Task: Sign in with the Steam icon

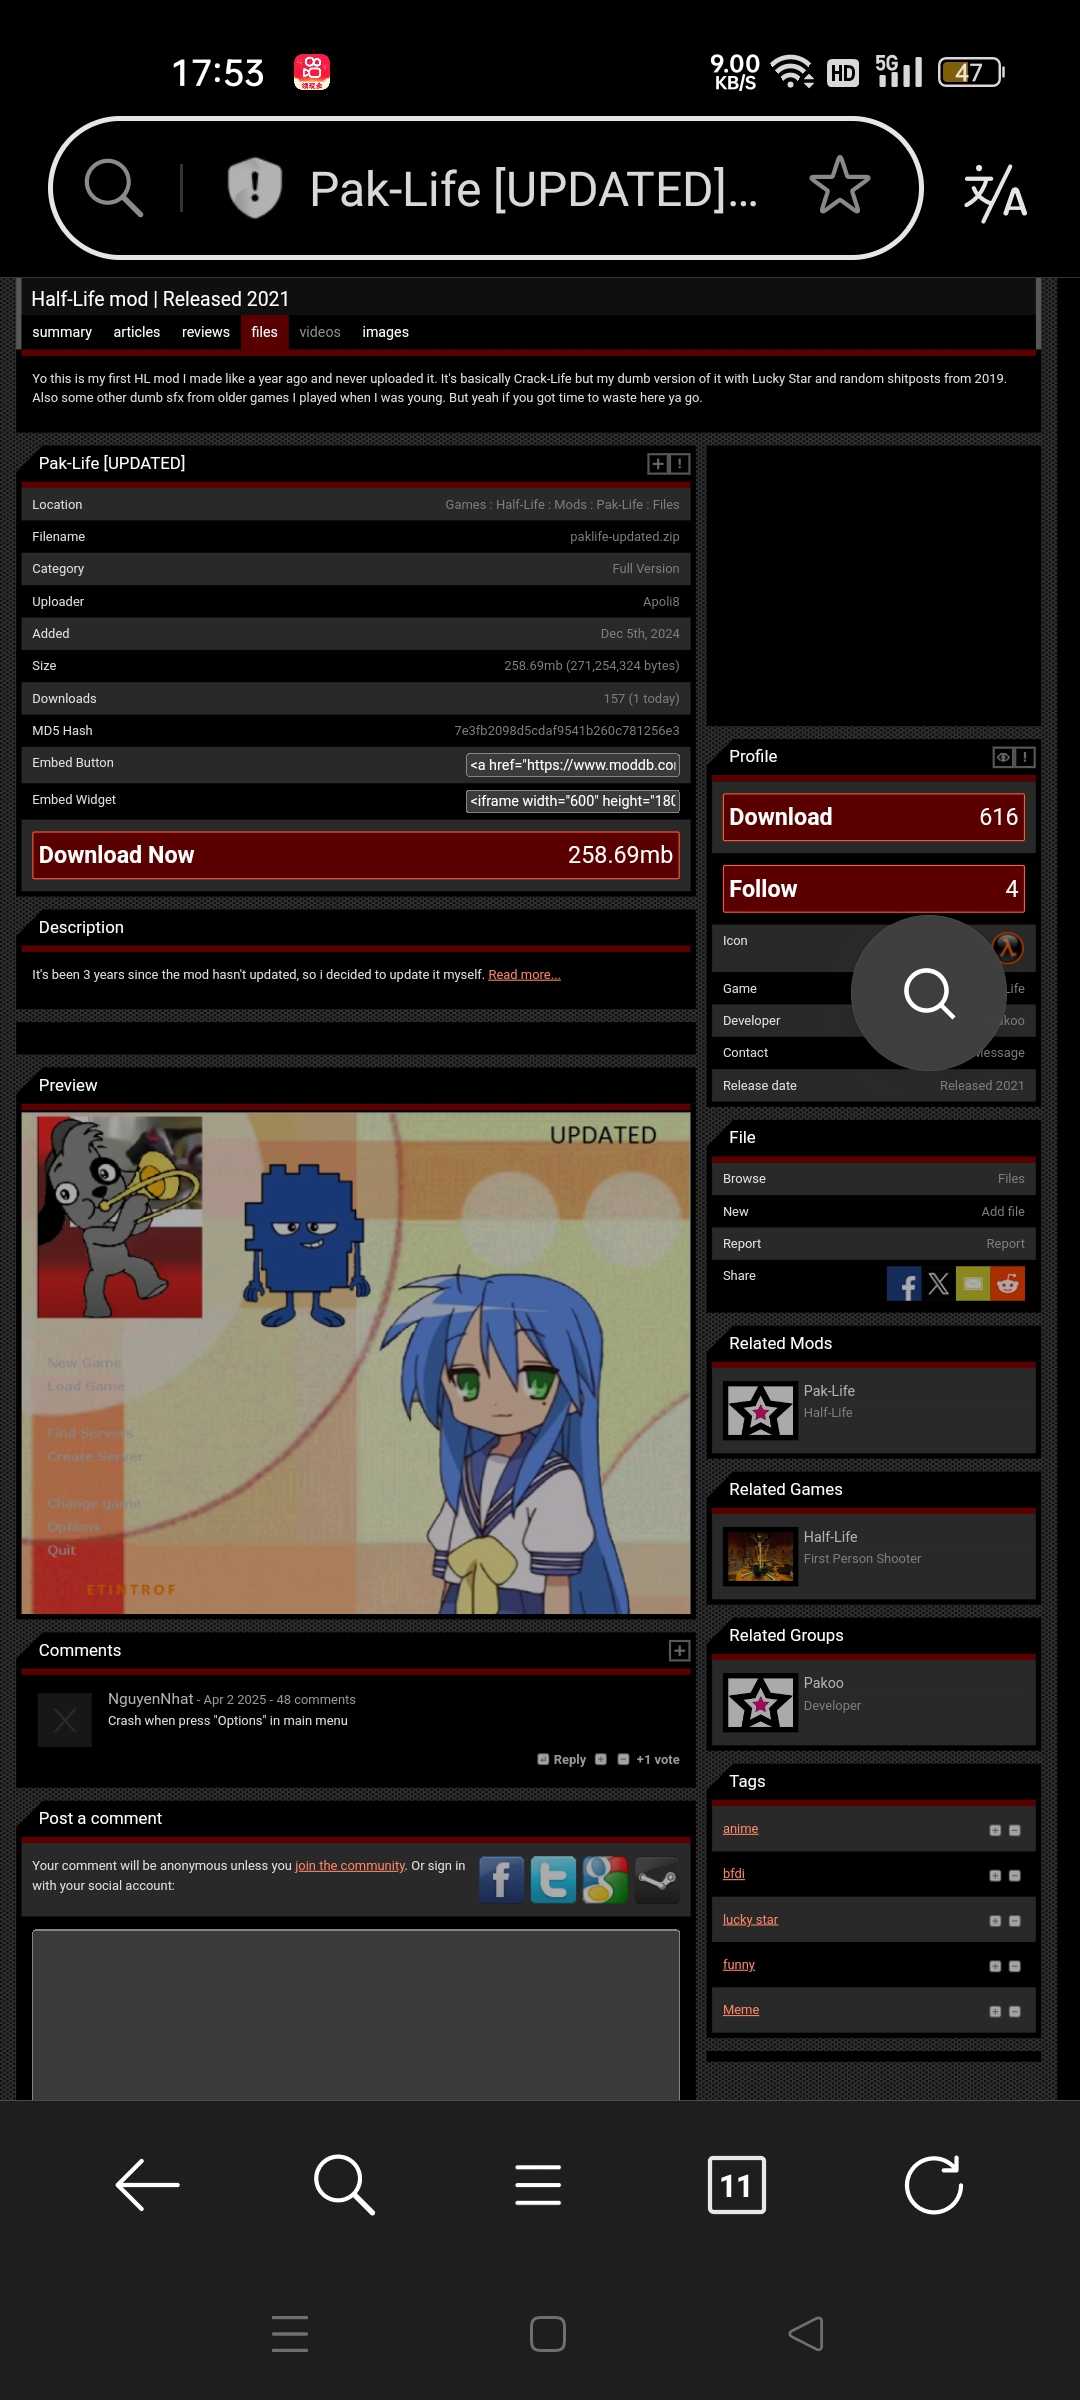Action: (x=657, y=1880)
